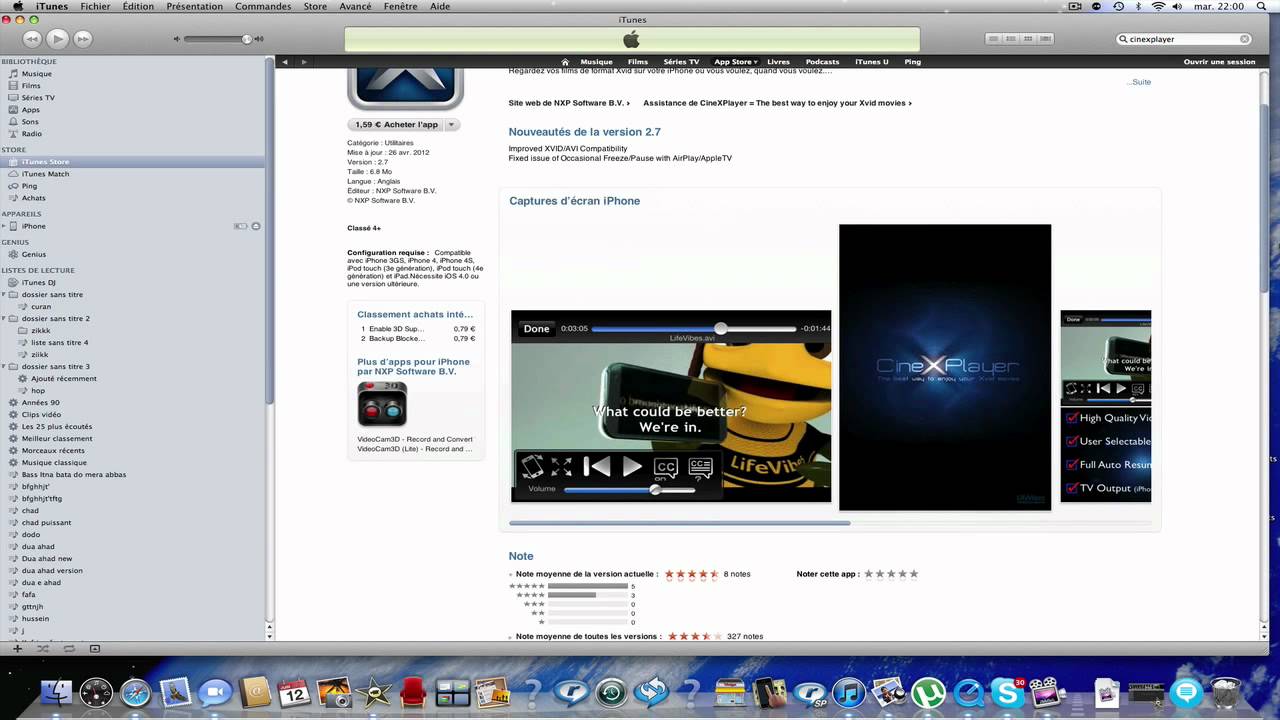Select the 'Les 25 plus écoutés' playlist
1280x720 pixels.
pos(56,427)
